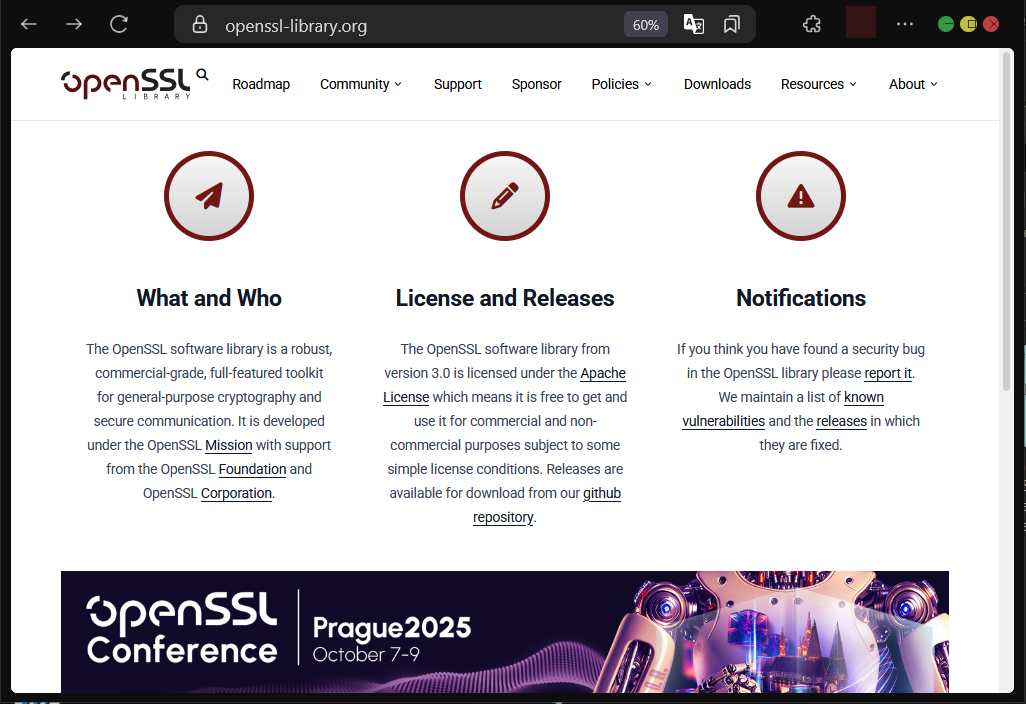The image size is (1026, 704).
Task: Follow the Mission link
Action: point(228,445)
